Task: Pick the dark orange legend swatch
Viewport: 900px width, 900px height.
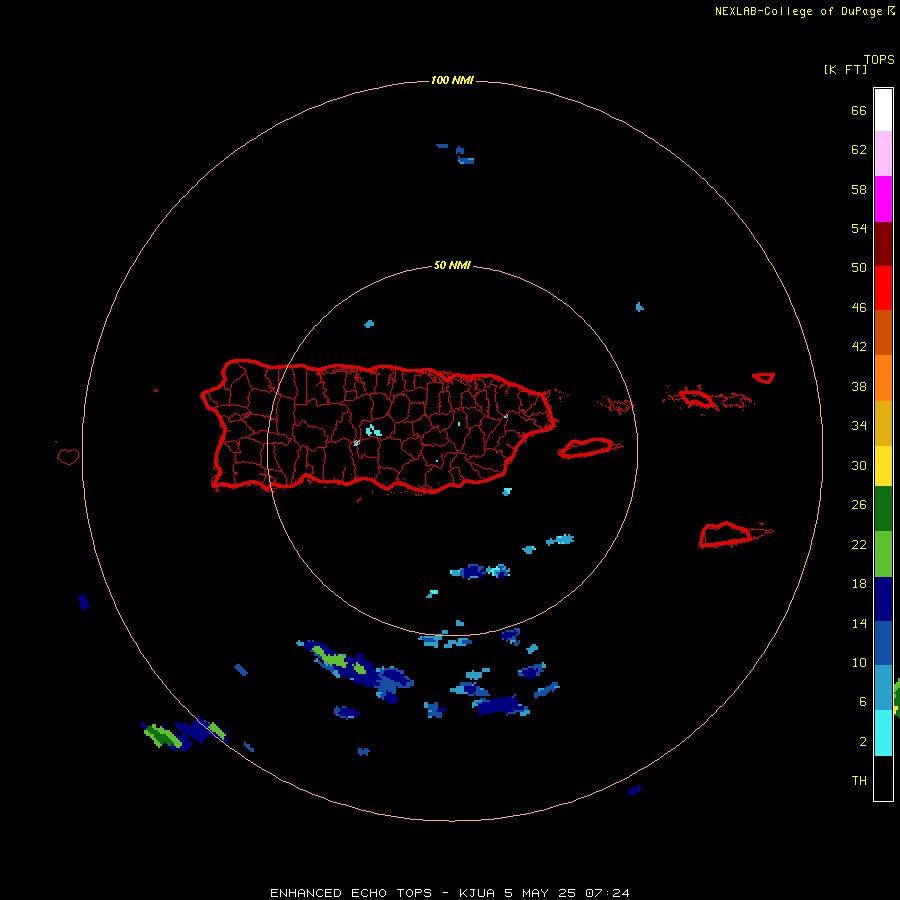Action: (x=883, y=332)
